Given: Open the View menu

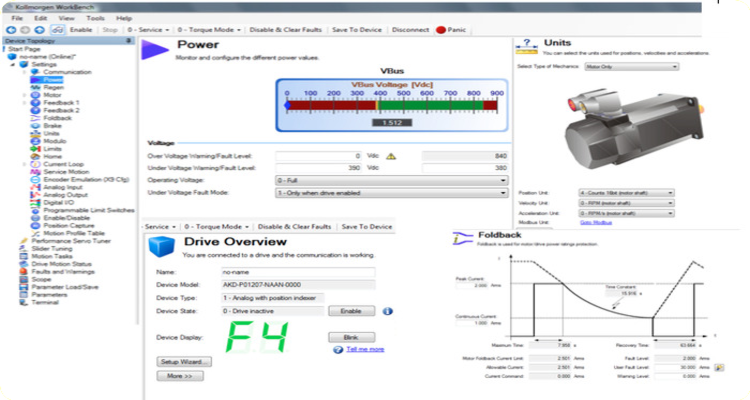Looking at the screenshot, I should (66, 18).
